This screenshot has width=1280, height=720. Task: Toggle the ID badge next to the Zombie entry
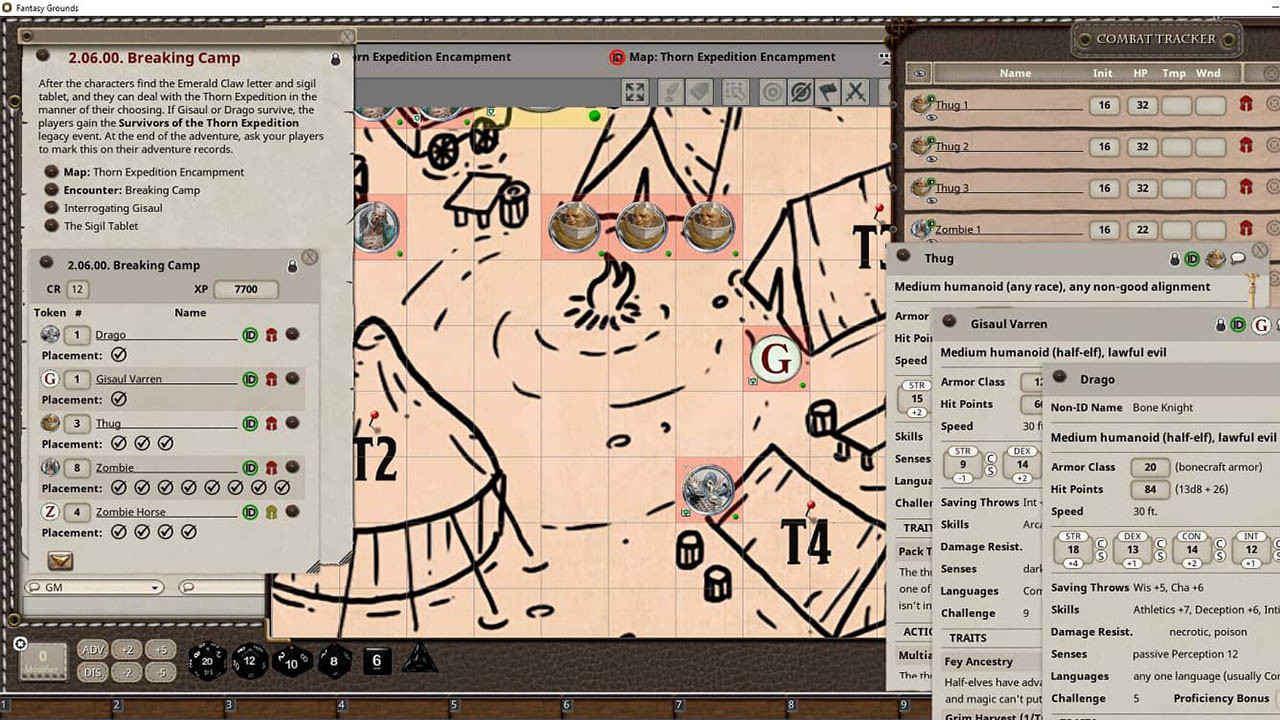(x=250, y=467)
